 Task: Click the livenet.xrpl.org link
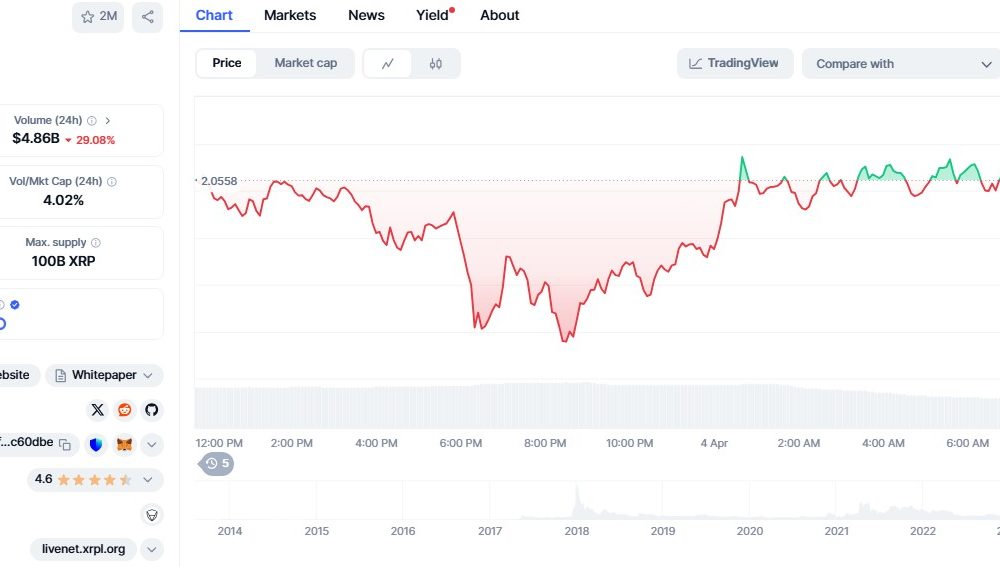point(84,549)
